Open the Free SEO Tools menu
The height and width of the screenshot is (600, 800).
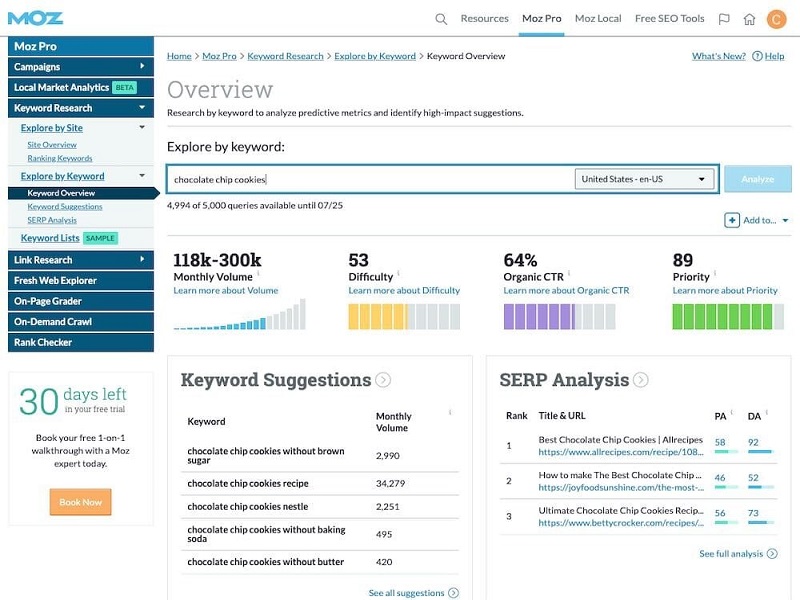(669, 19)
